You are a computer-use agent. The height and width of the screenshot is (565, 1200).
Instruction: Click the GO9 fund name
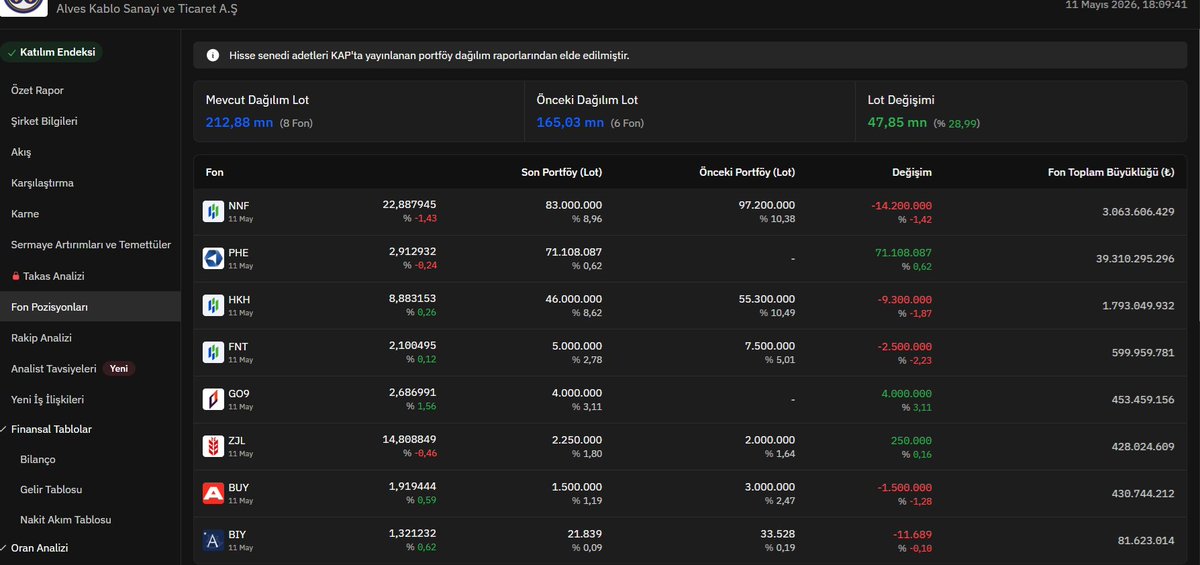[239, 394]
